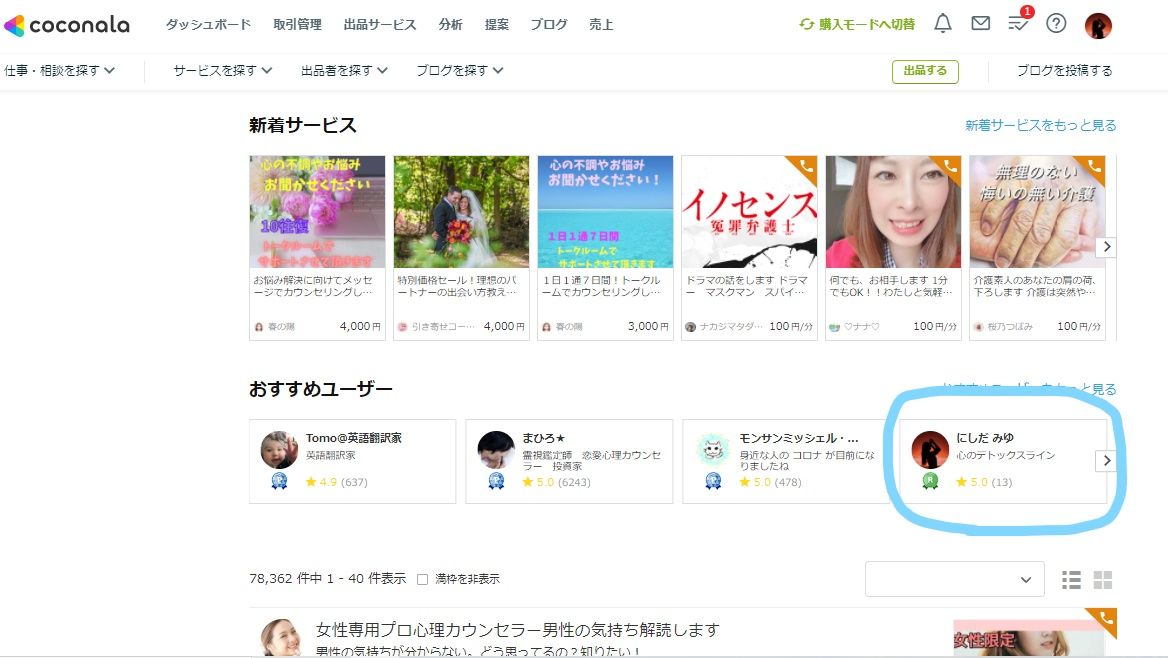
Task: Expand 仕事・相談を探す dropdown
Action: (x=59, y=70)
